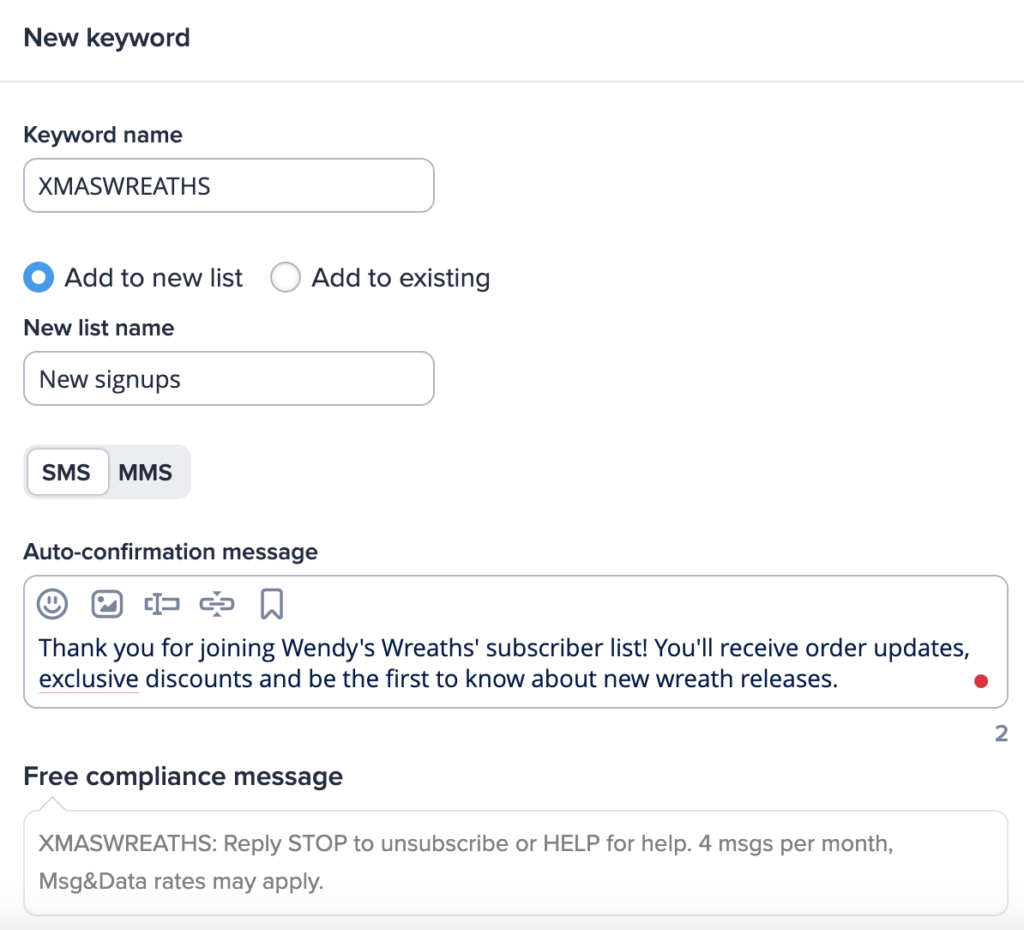The image size is (1024, 930).
Task: Click the link chain icon
Action: [217, 604]
